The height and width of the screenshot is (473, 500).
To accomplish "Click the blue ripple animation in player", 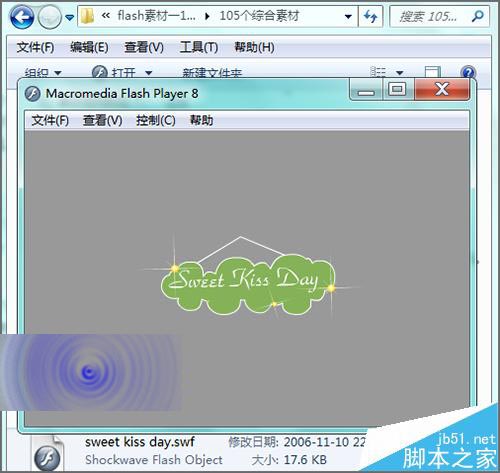I will tap(91, 373).
